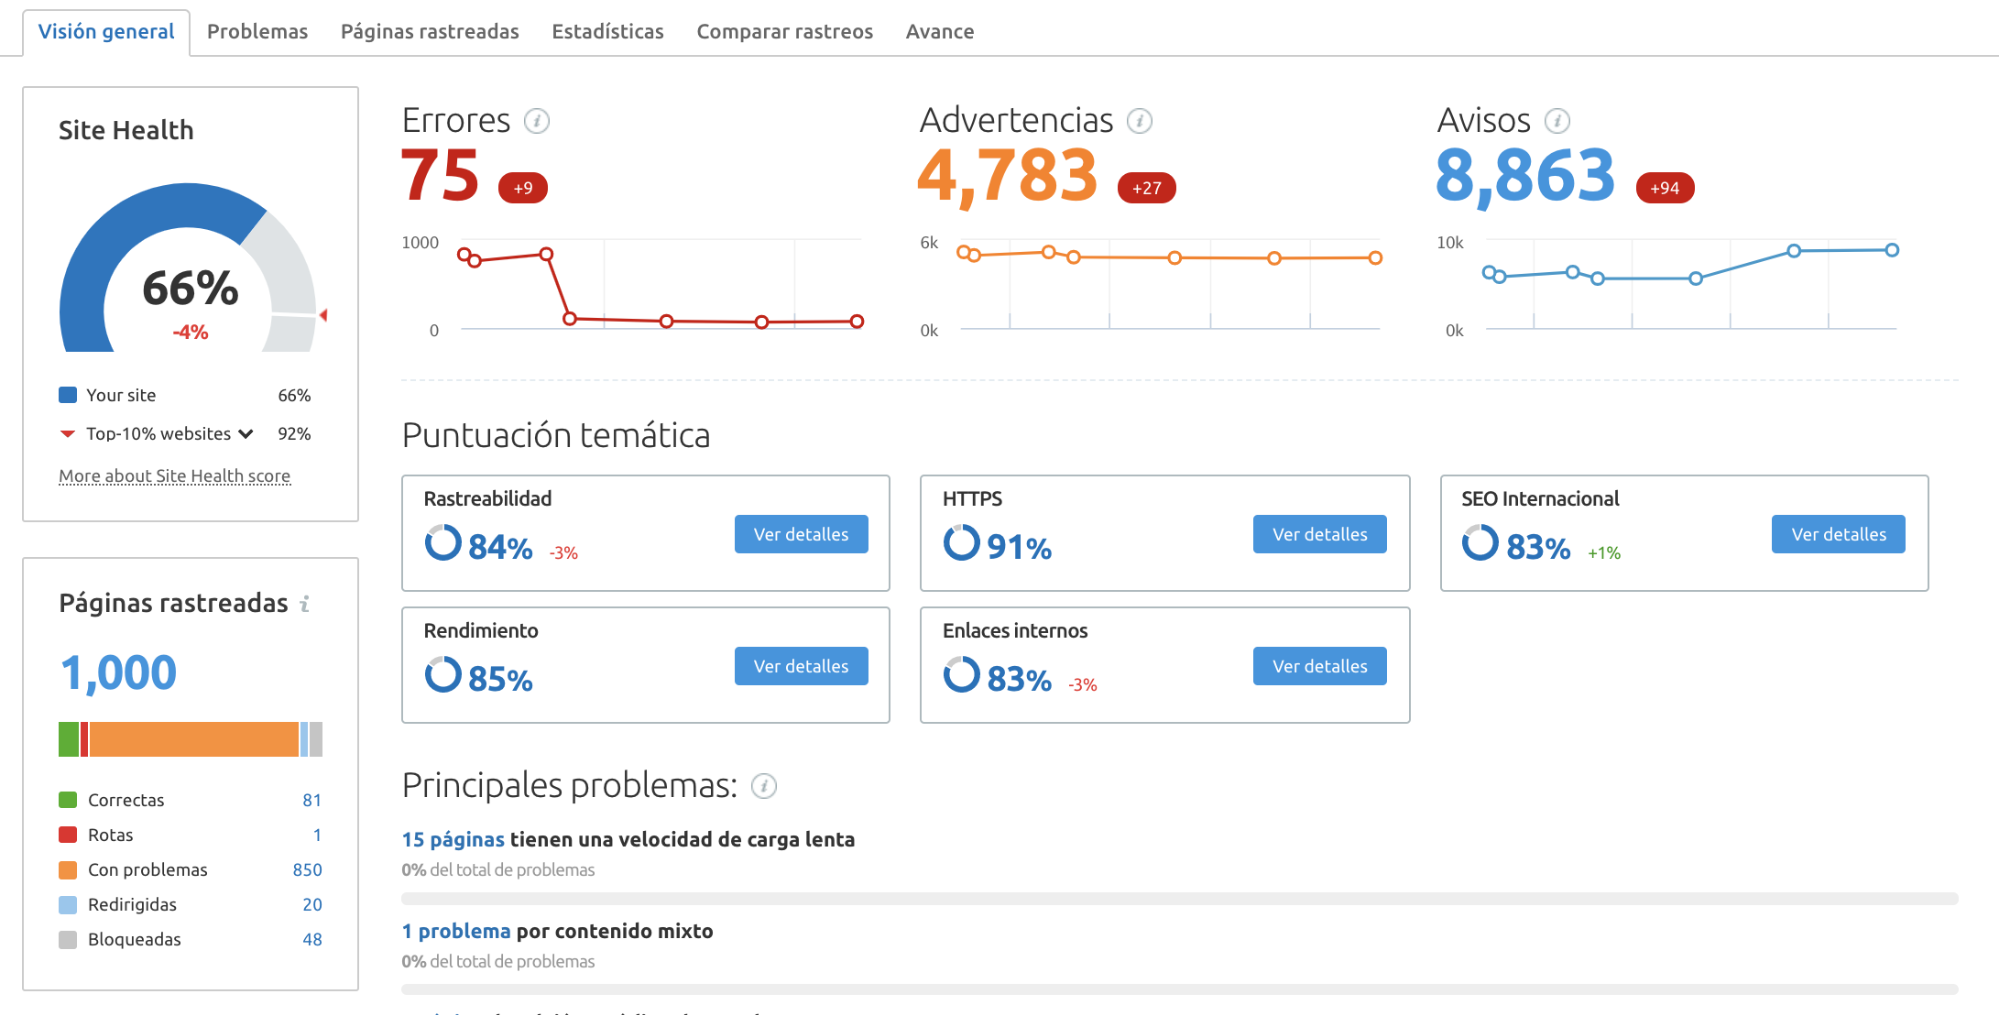Click the Correctas count 81
The width and height of the screenshot is (1999, 1016).
(x=312, y=800)
